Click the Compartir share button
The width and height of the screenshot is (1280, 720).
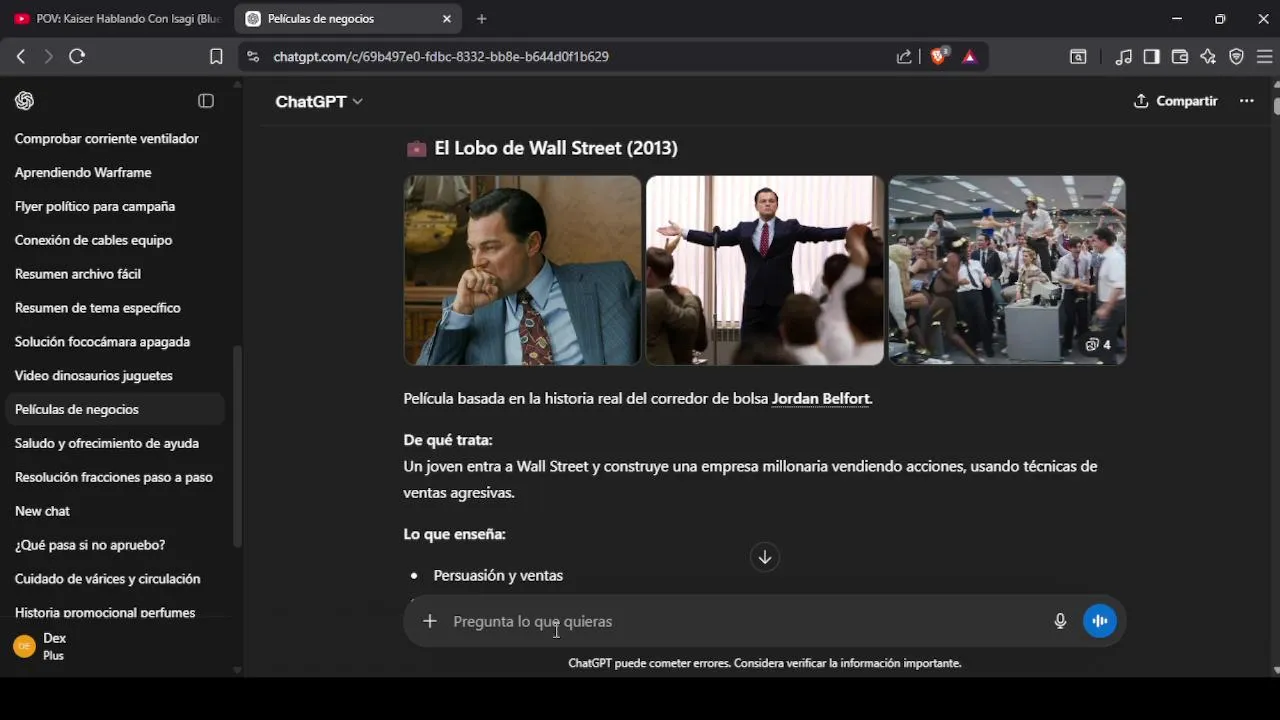point(1175,101)
